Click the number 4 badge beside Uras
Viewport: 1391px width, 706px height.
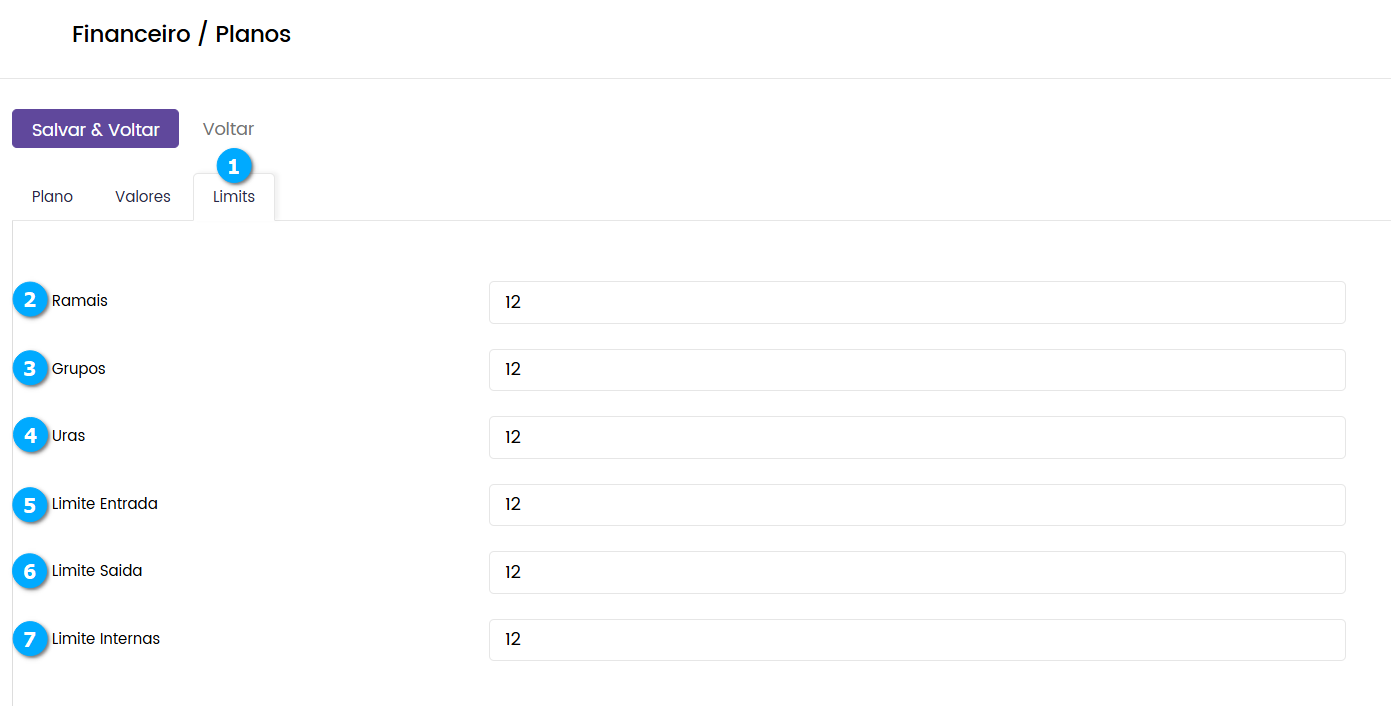click(x=31, y=436)
